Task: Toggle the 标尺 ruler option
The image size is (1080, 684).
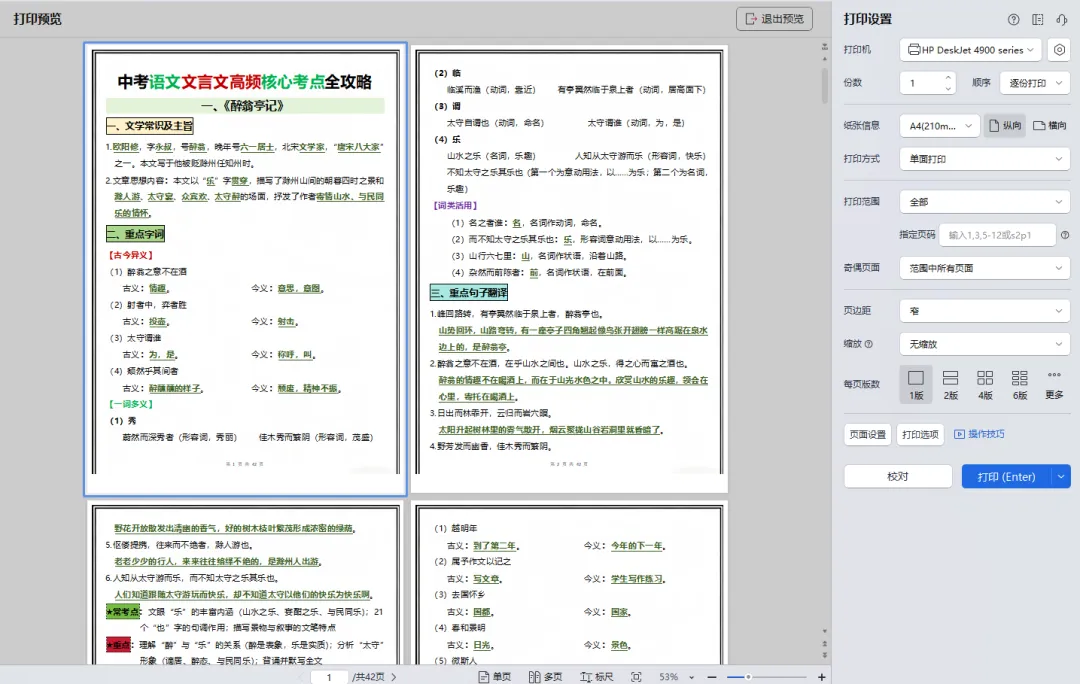Action: [596, 677]
